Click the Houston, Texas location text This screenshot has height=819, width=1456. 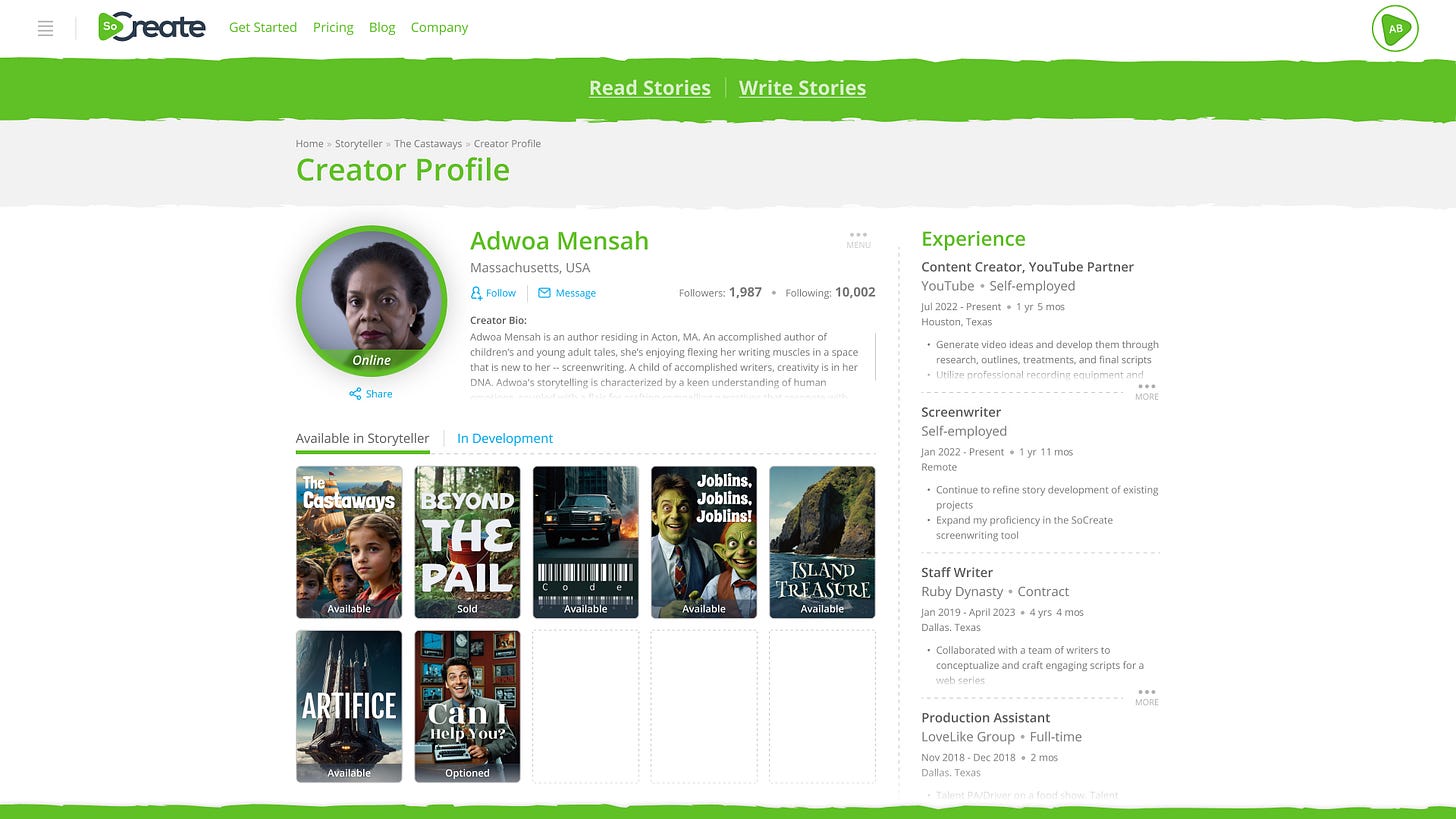[x=956, y=322]
